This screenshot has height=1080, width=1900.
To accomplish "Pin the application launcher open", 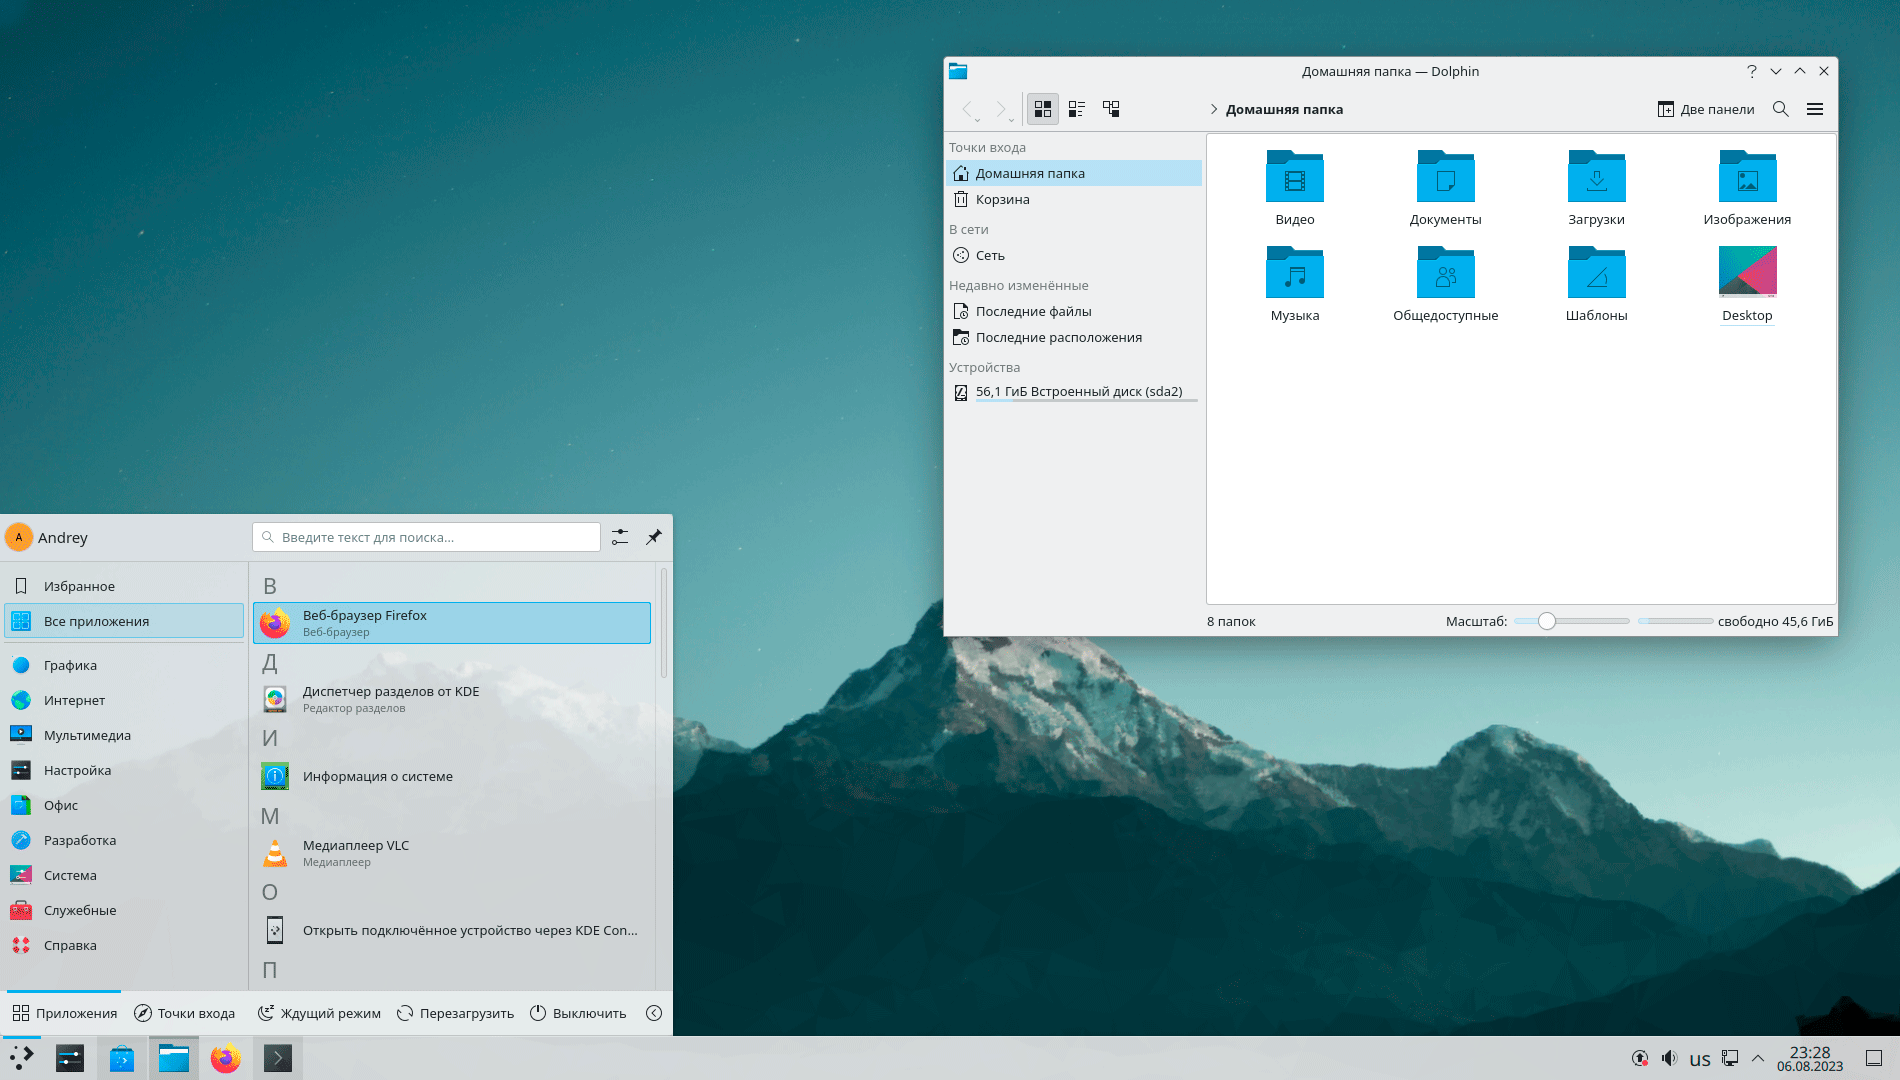I will click(654, 537).
